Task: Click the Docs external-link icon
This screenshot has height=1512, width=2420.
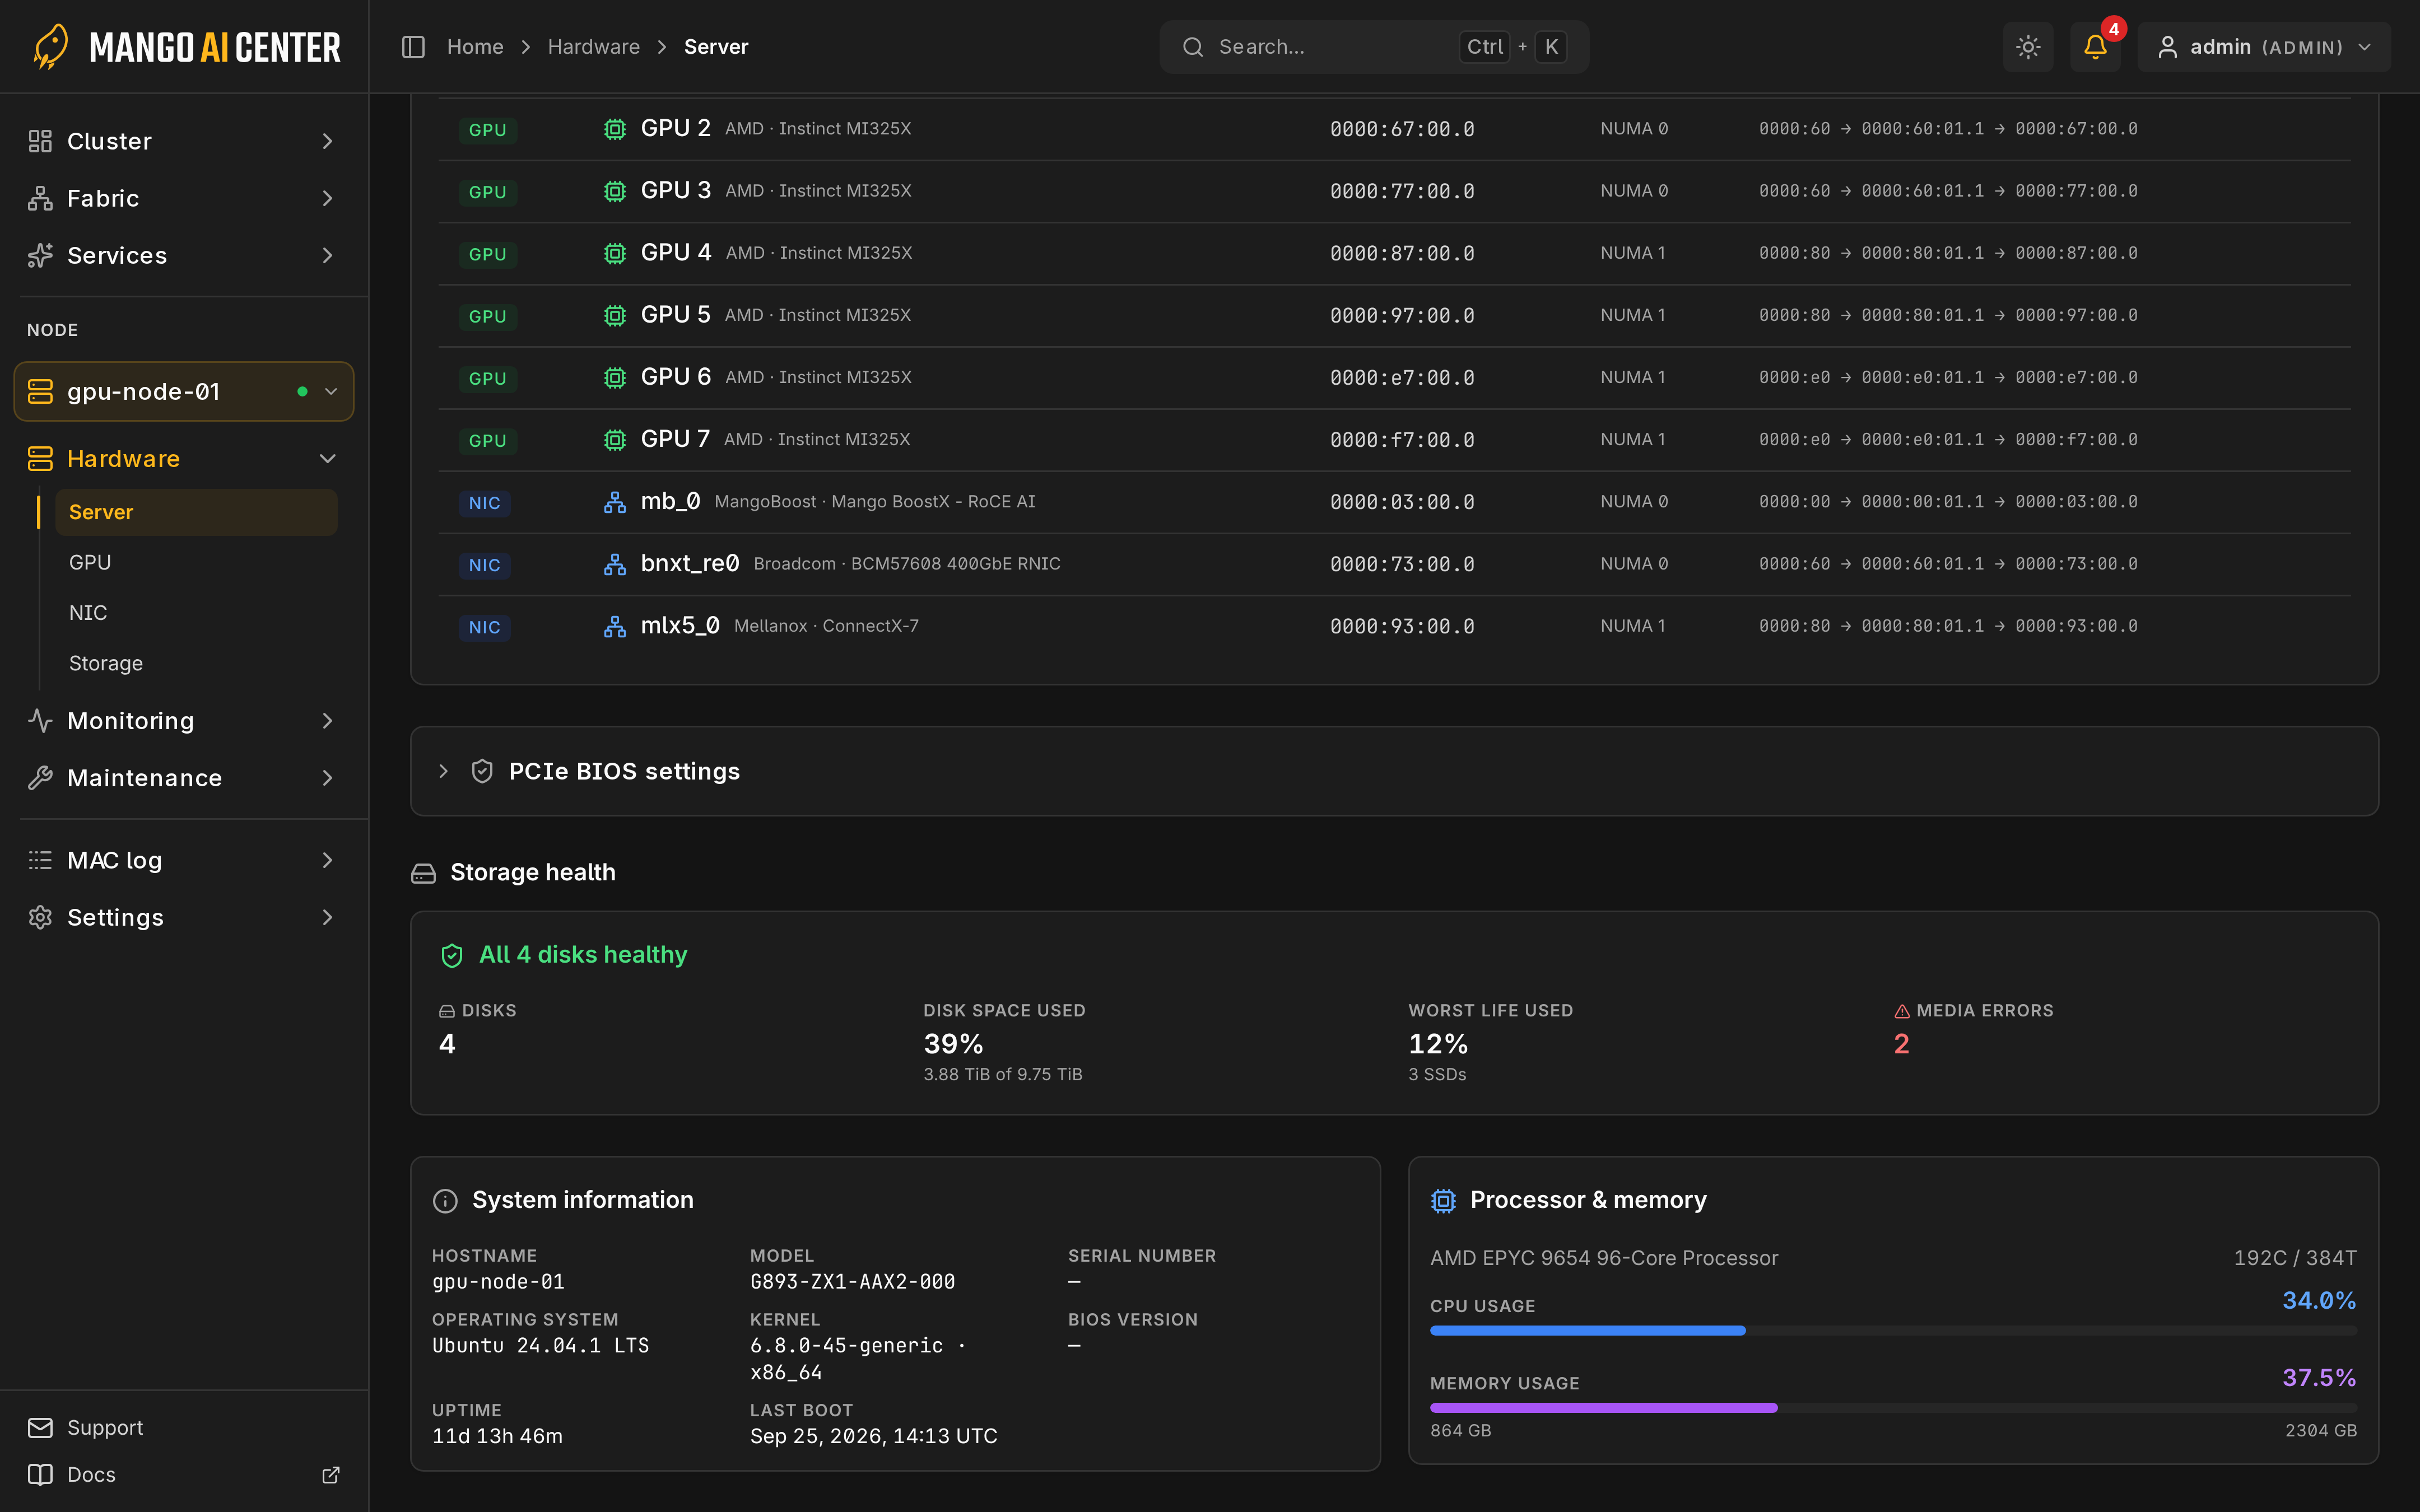Action: tap(331, 1475)
